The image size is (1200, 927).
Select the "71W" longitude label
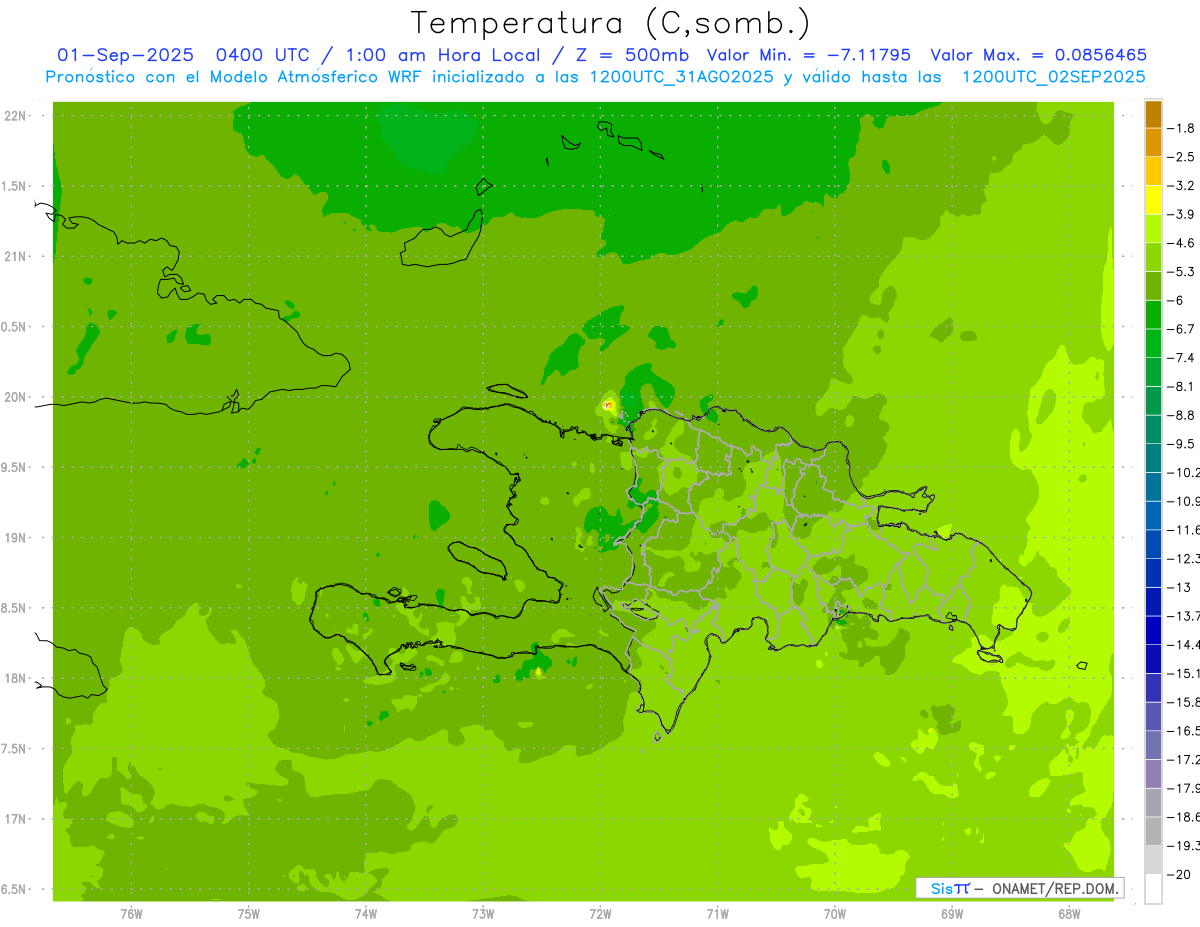[717, 914]
